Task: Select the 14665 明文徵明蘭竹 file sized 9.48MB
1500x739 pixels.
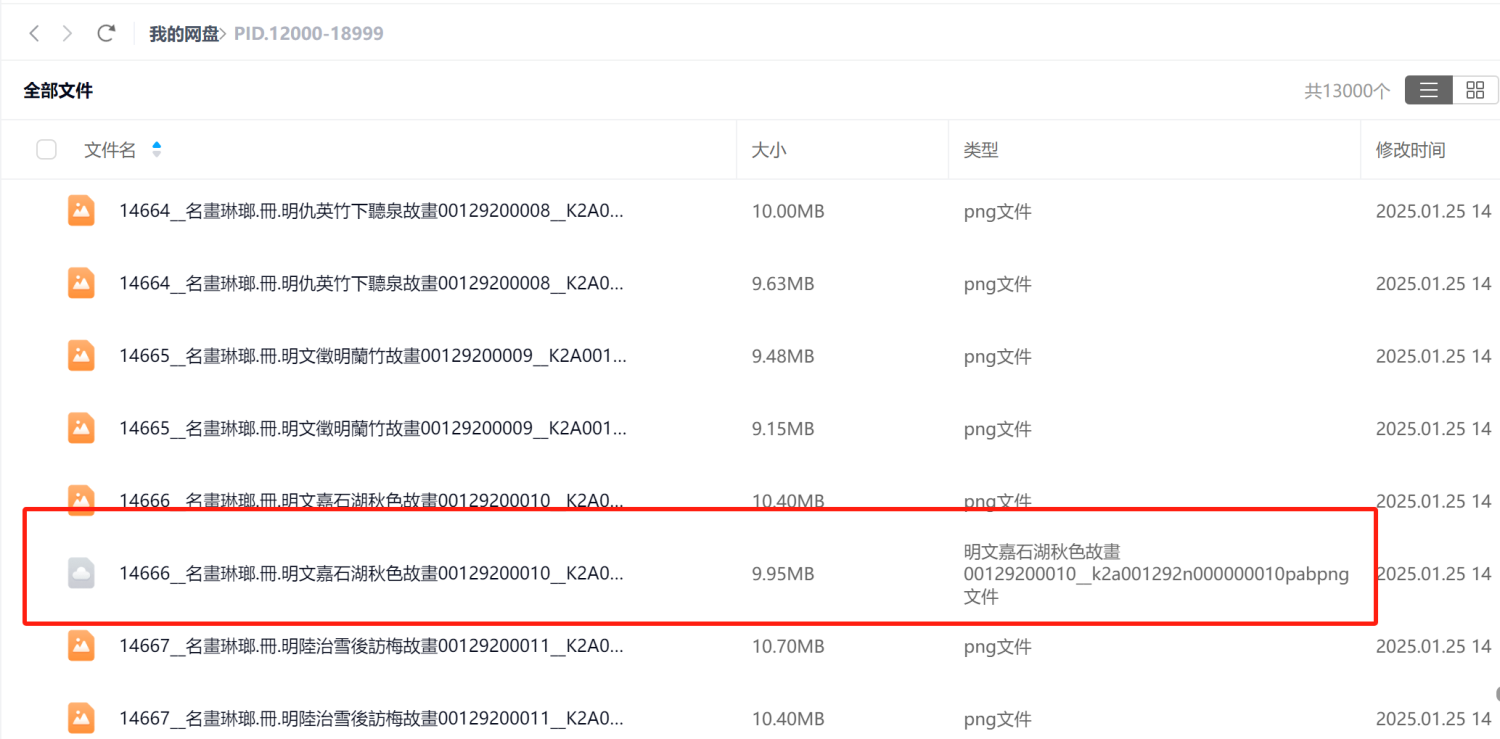Action: pyautogui.click(x=373, y=356)
